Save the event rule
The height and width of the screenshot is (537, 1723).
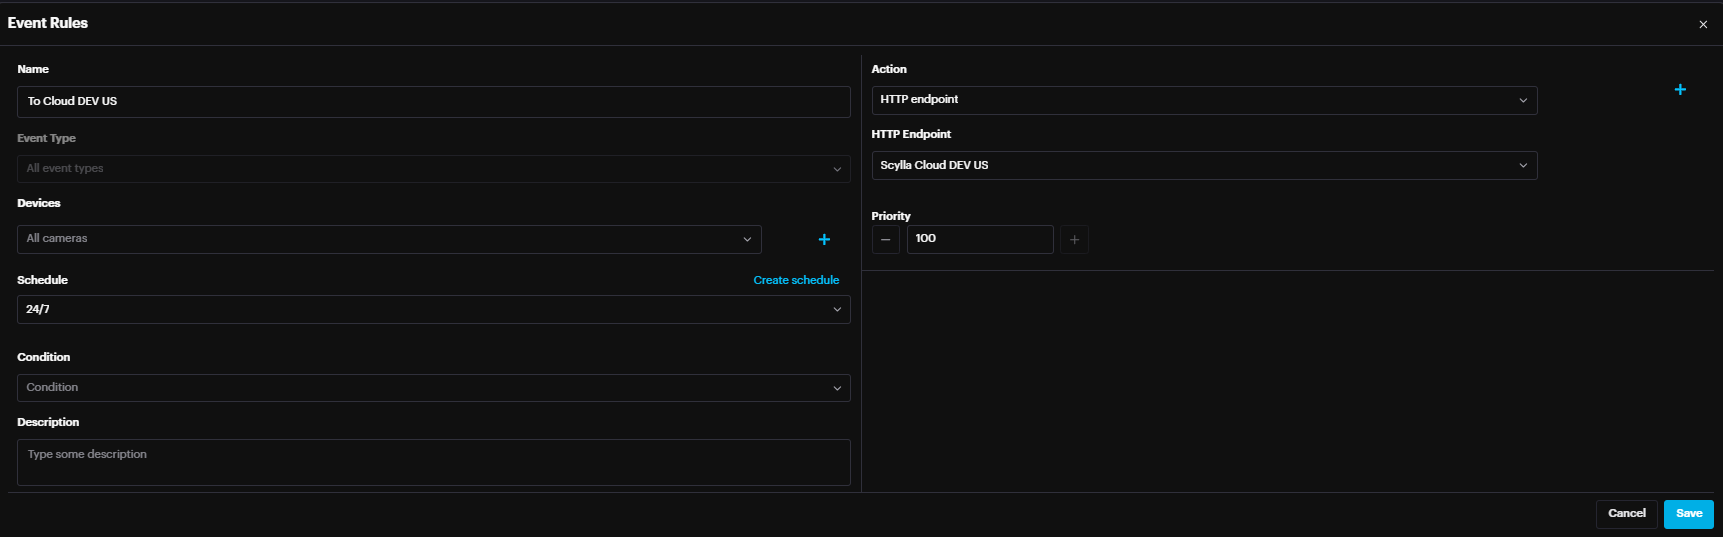point(1688,514)
